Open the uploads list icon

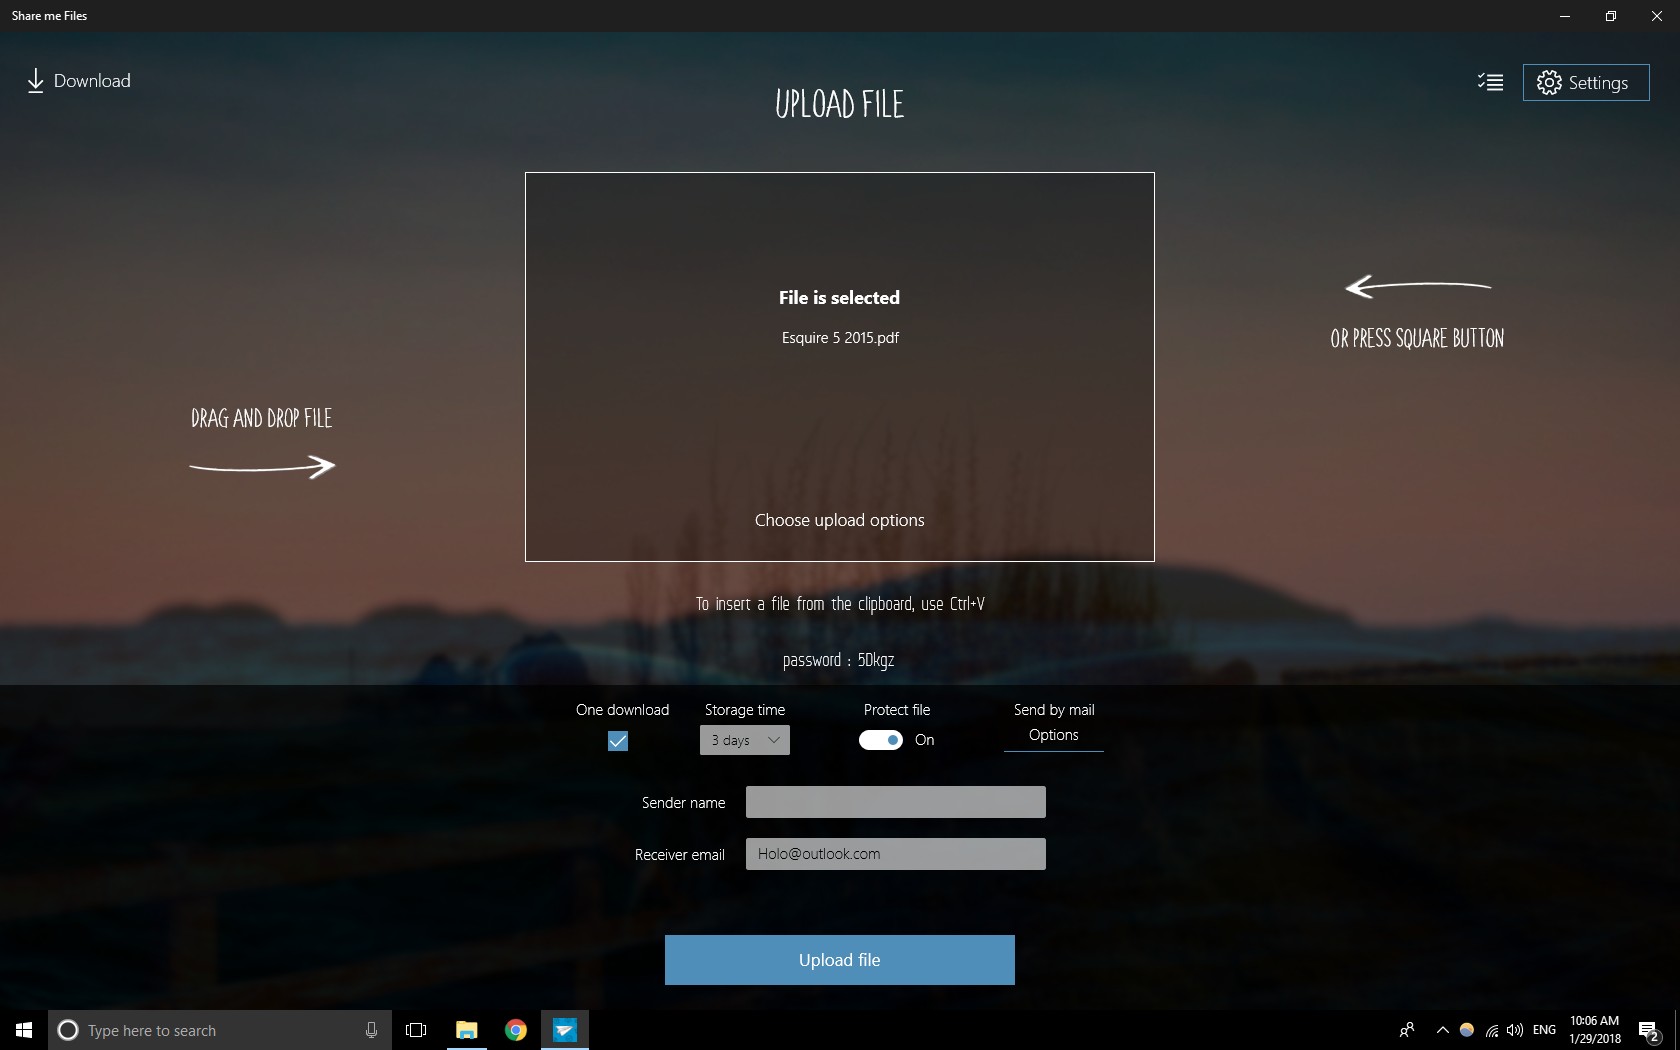(x=1490, y=82)
